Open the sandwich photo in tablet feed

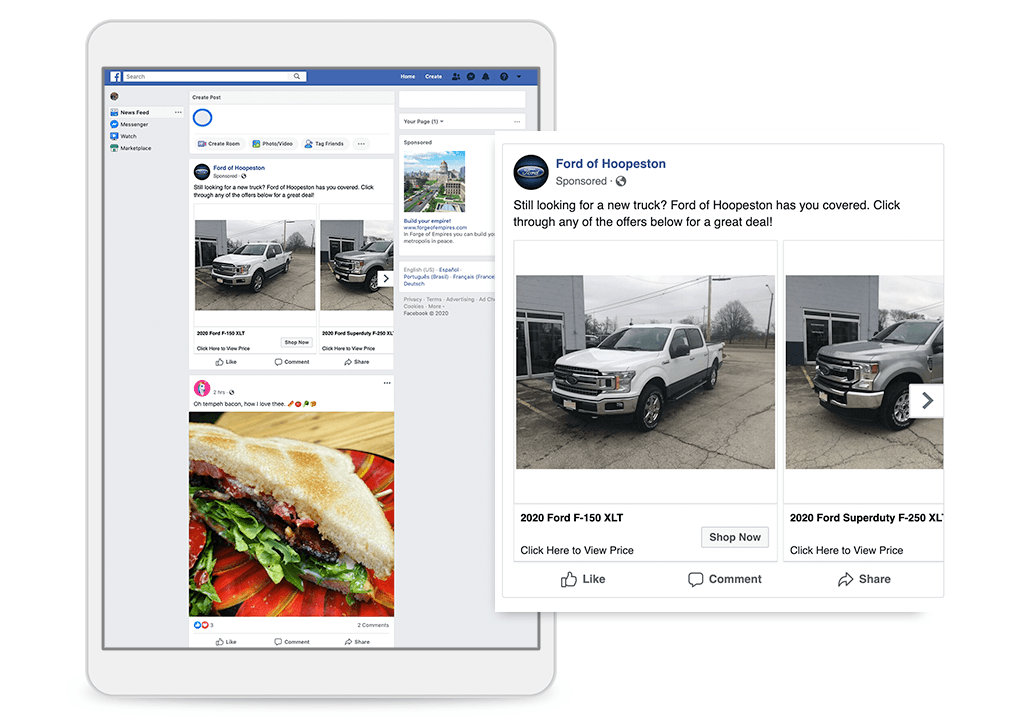[291, 514]
